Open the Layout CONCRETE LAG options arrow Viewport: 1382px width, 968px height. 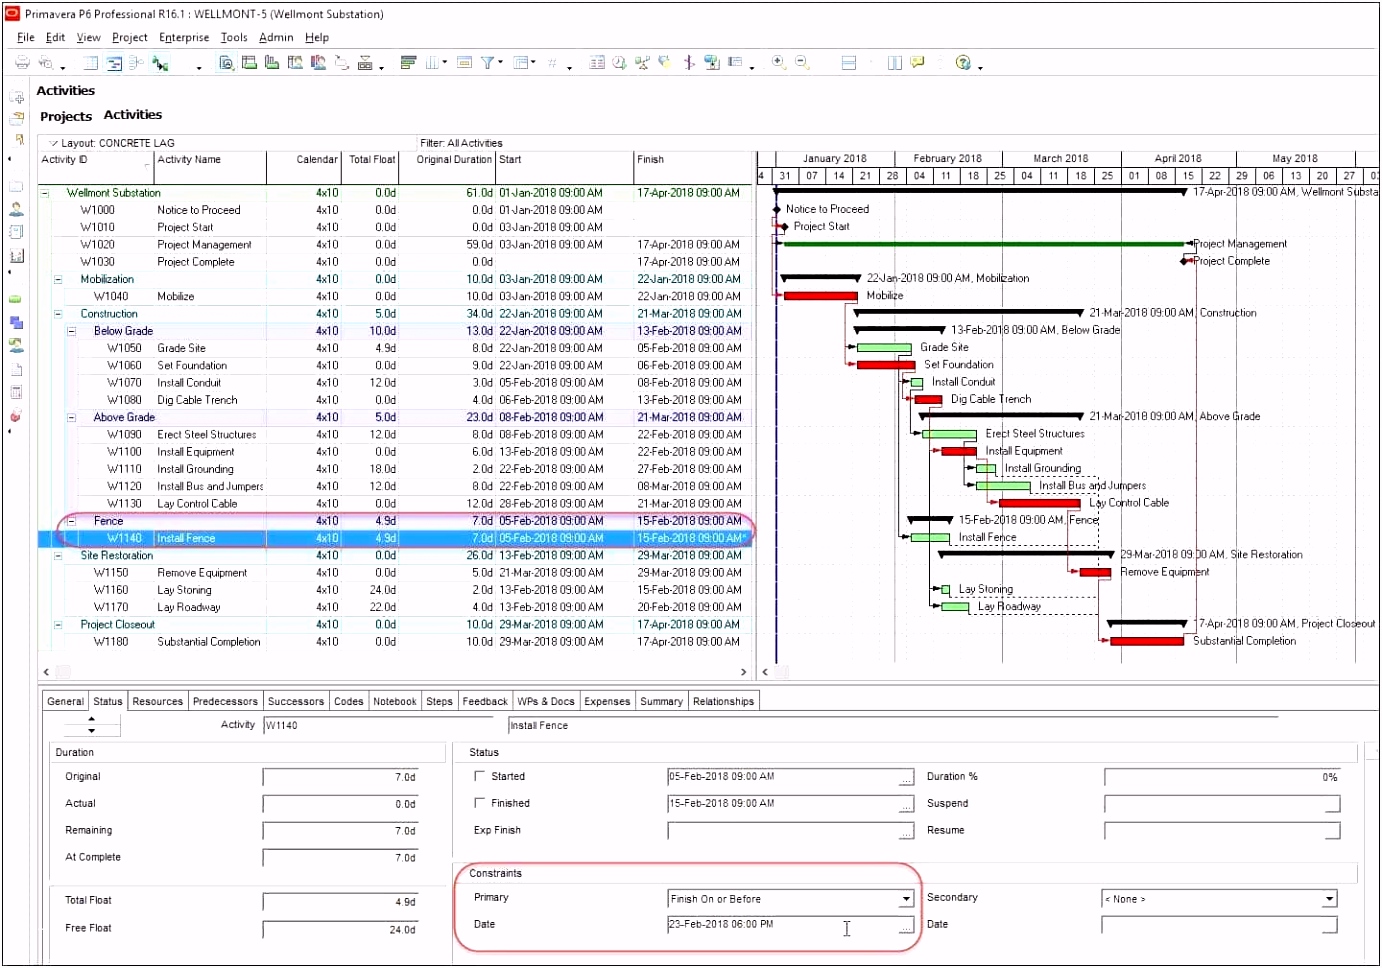pyautogui.click(x=54, y=143)
